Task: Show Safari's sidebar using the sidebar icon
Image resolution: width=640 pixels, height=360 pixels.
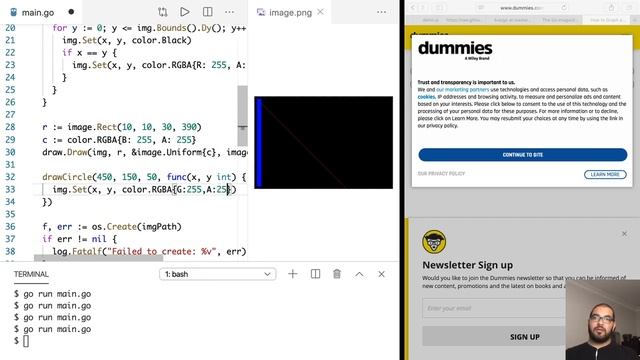Action: coord(439,8)
